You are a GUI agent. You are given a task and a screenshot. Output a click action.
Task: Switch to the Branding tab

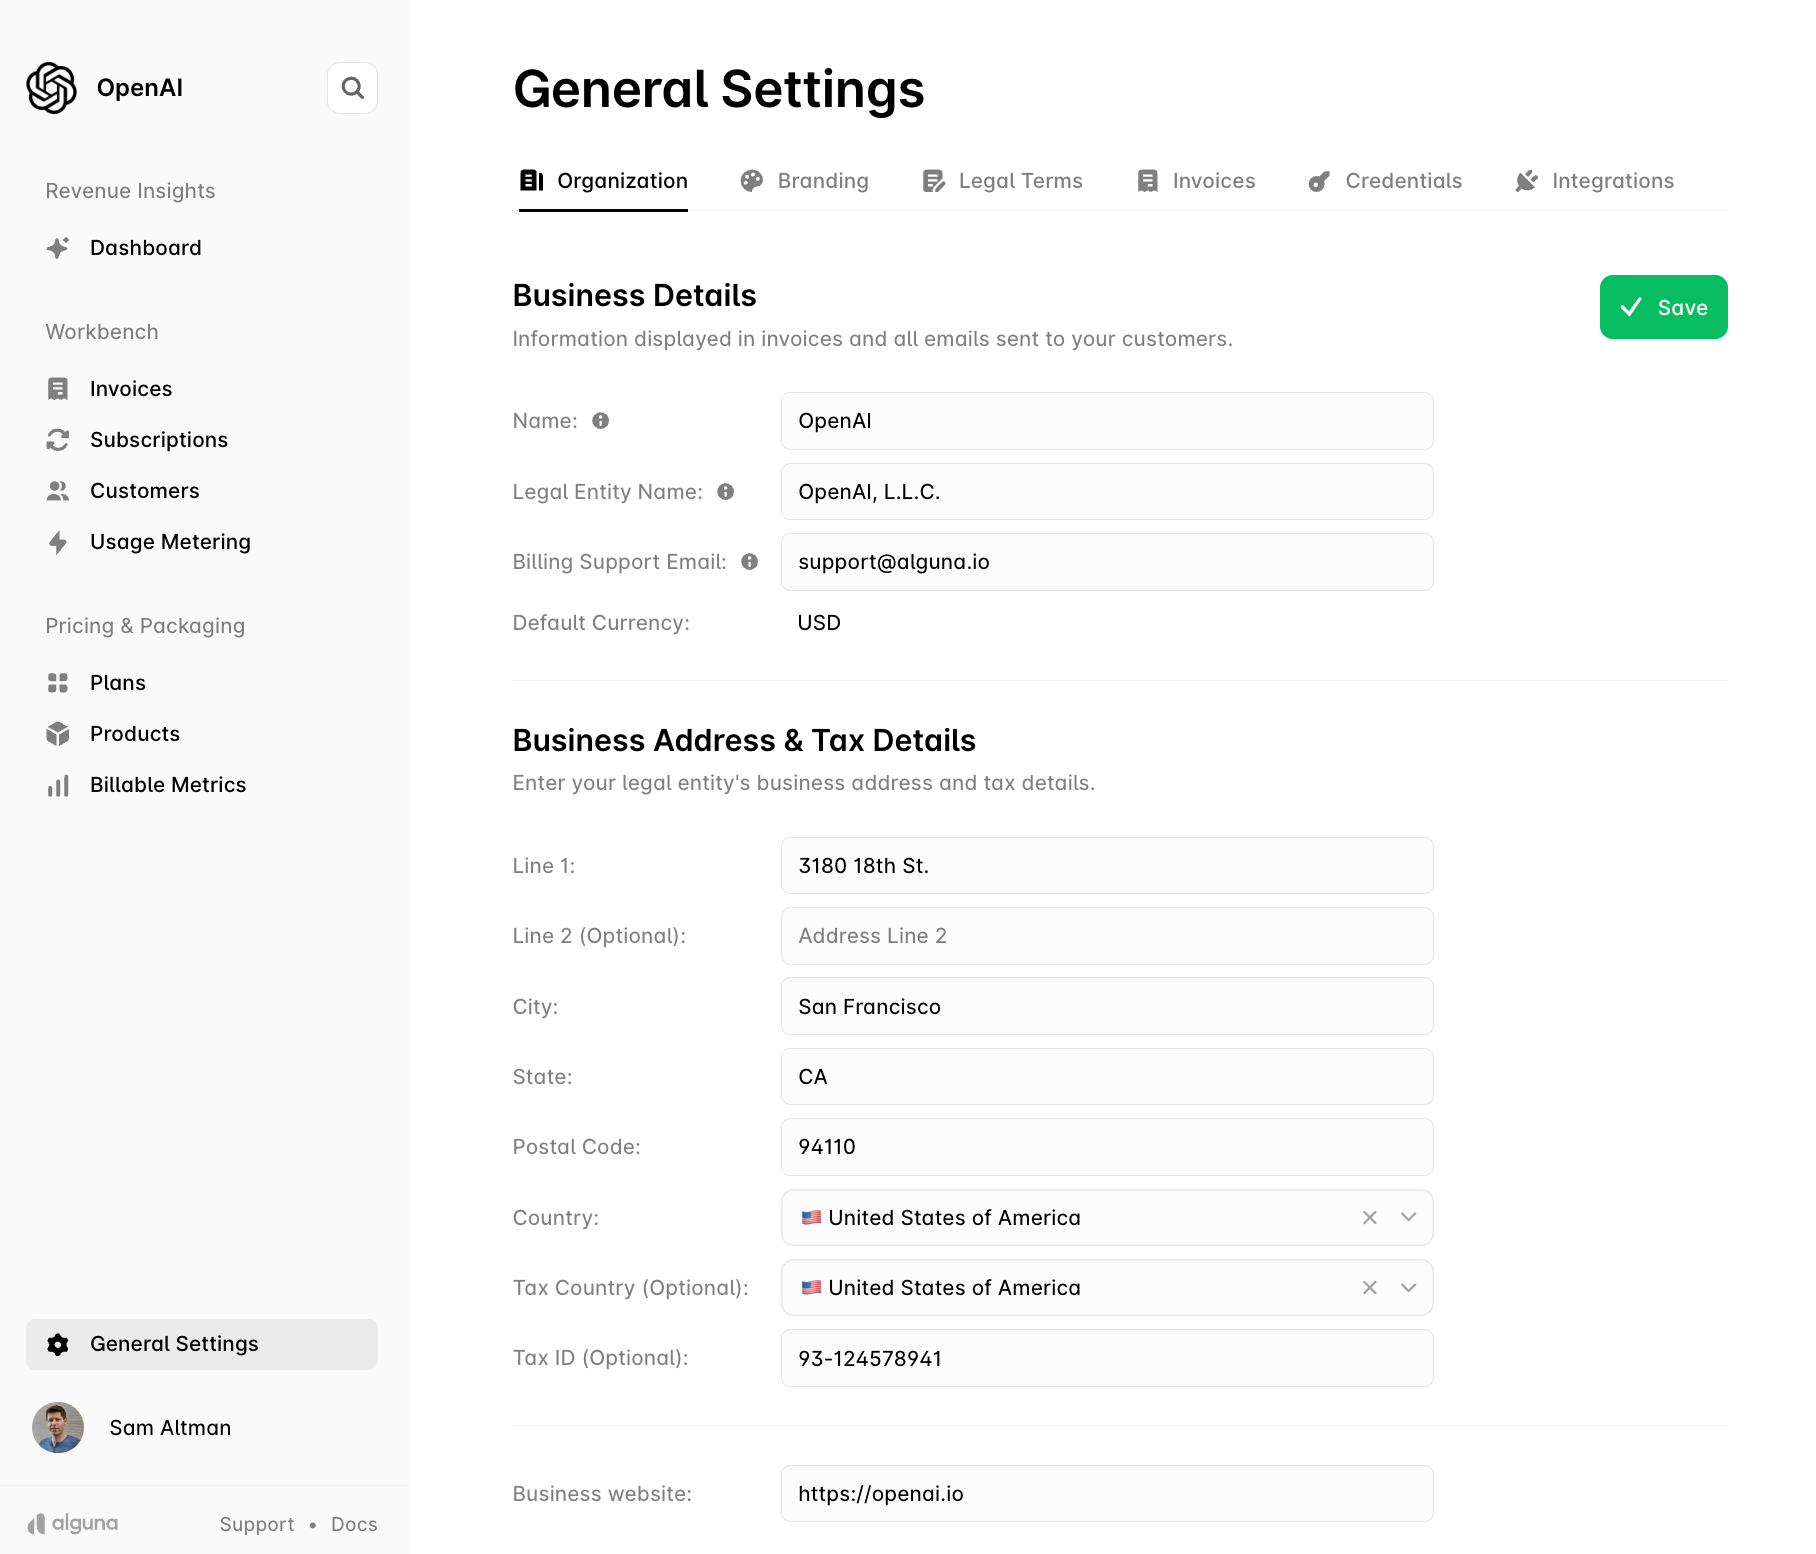(804, 181)
